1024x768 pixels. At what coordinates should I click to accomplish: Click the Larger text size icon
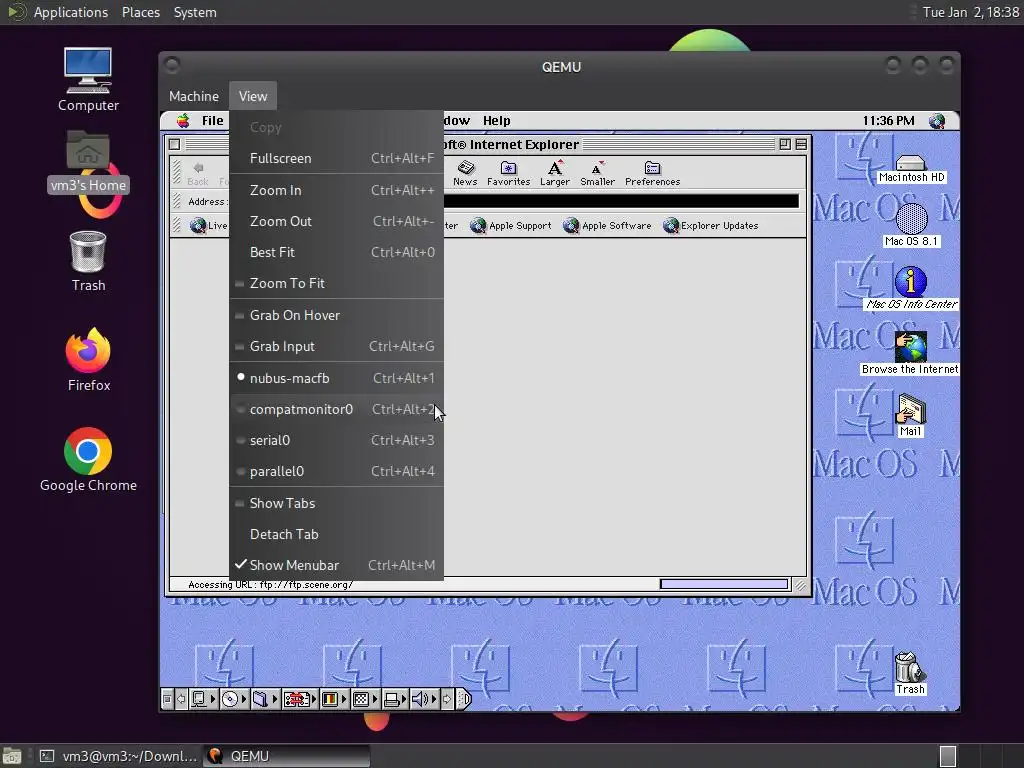(x=554, y=173)
